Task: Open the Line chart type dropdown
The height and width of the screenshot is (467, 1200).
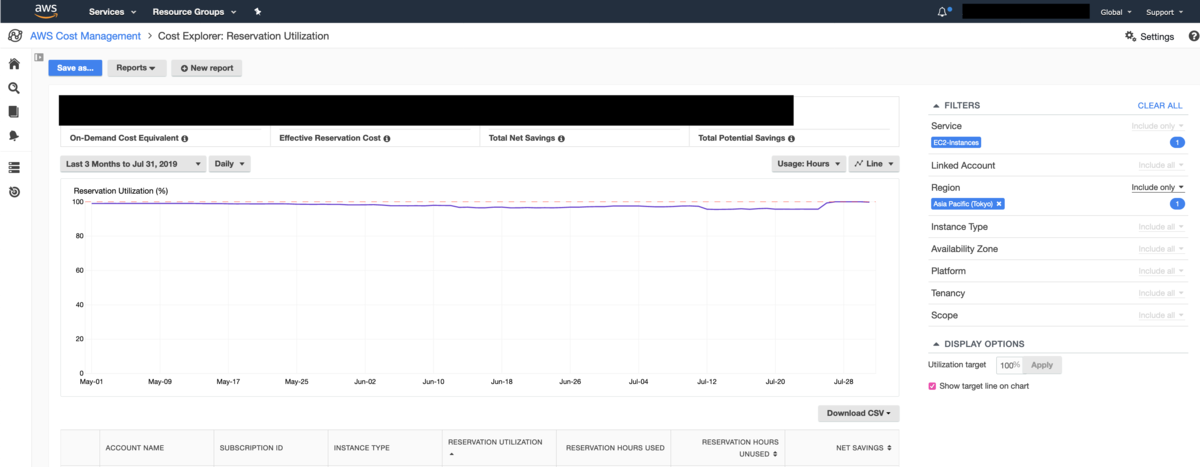Action: click(x=874, y=163)
